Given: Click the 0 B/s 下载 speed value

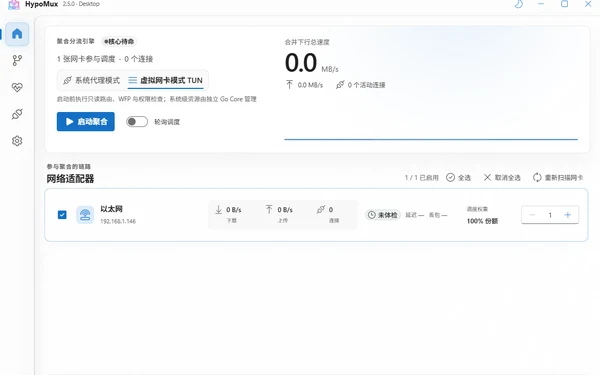Looking at the screenshot, I should 233,210.
